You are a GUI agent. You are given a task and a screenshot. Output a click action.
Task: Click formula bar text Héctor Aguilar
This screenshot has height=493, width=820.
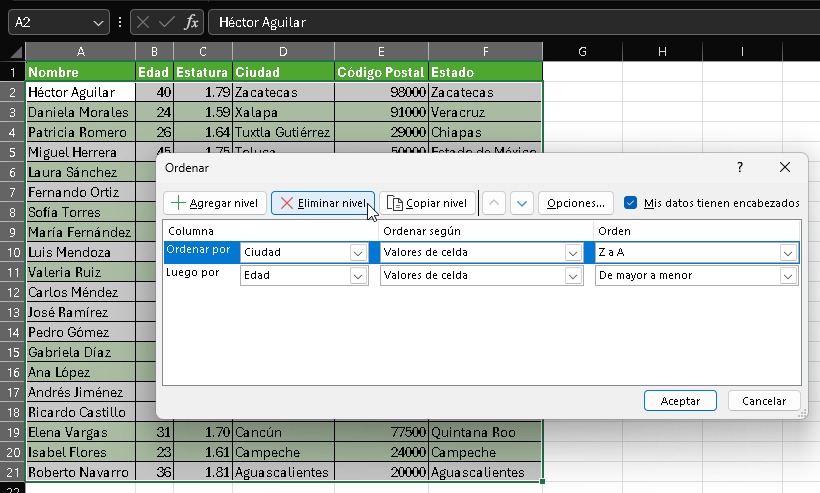click(262, 22)
